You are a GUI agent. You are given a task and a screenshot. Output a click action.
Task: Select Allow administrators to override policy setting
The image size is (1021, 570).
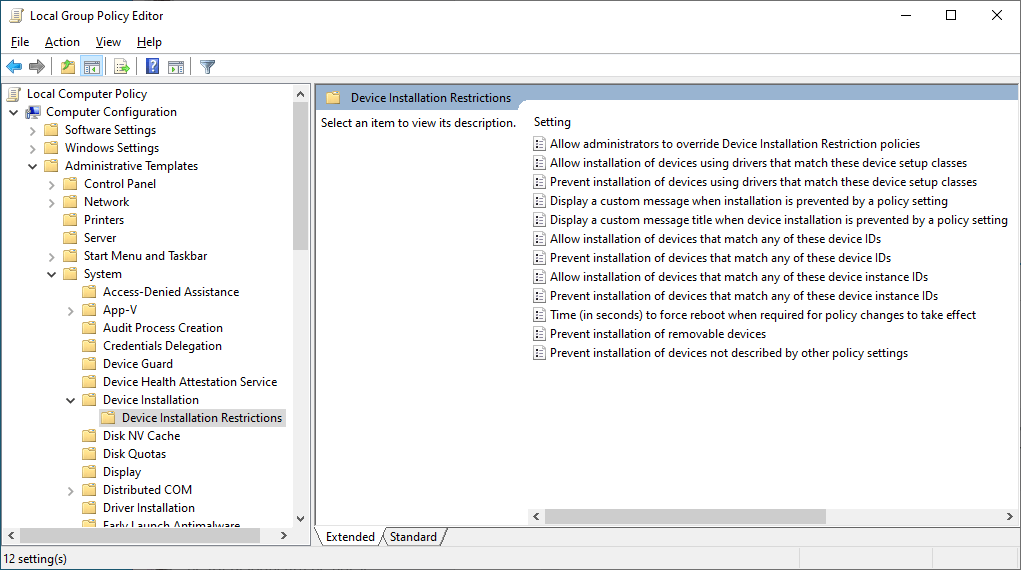pos(734,144)
